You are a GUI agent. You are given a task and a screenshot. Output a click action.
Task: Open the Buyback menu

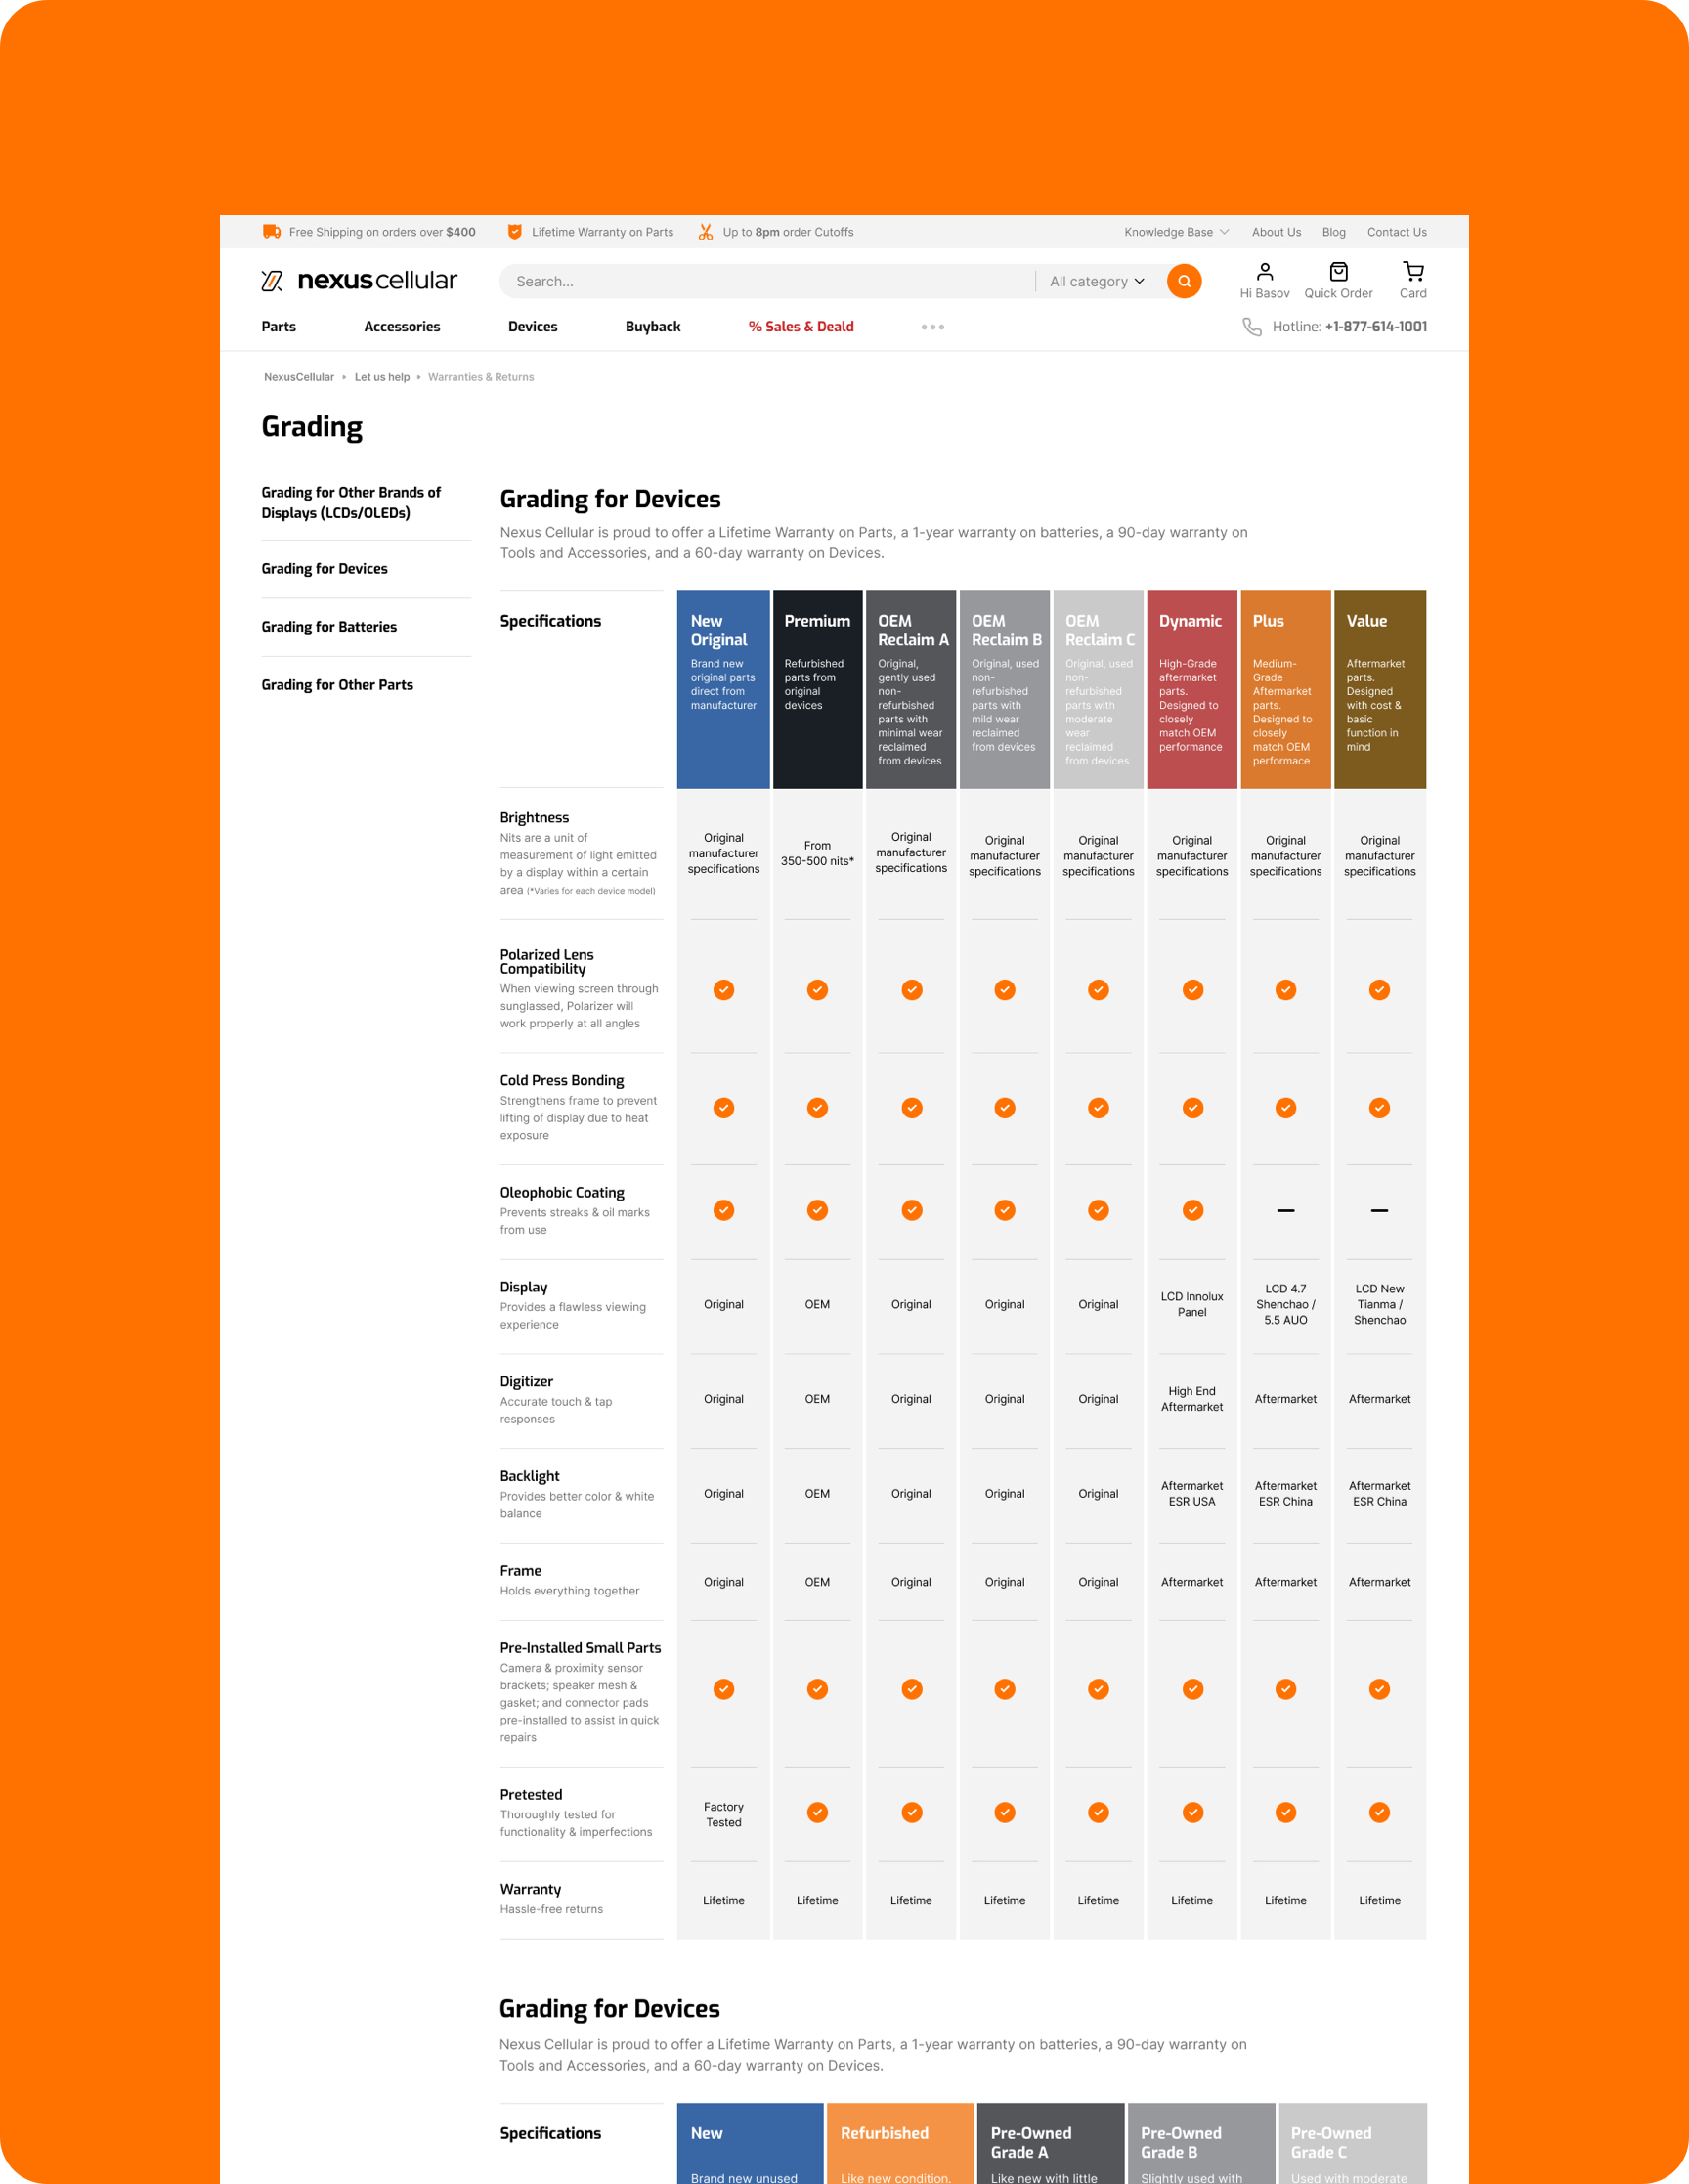coord(653,327)
